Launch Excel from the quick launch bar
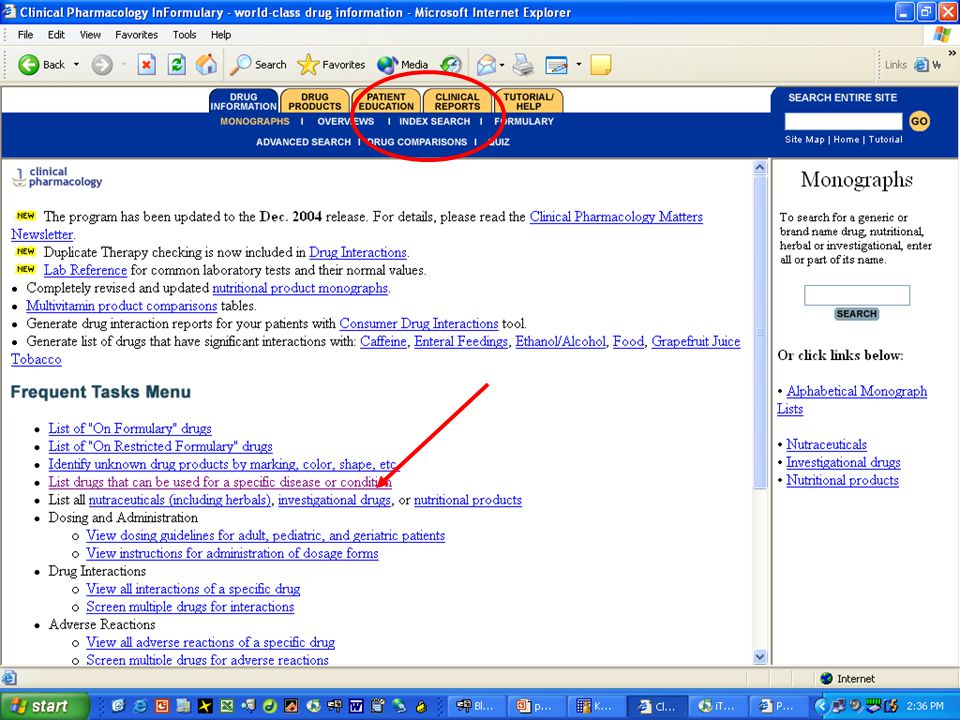The width and height of the screenshot is (960, 720). (x=227, y=706)
